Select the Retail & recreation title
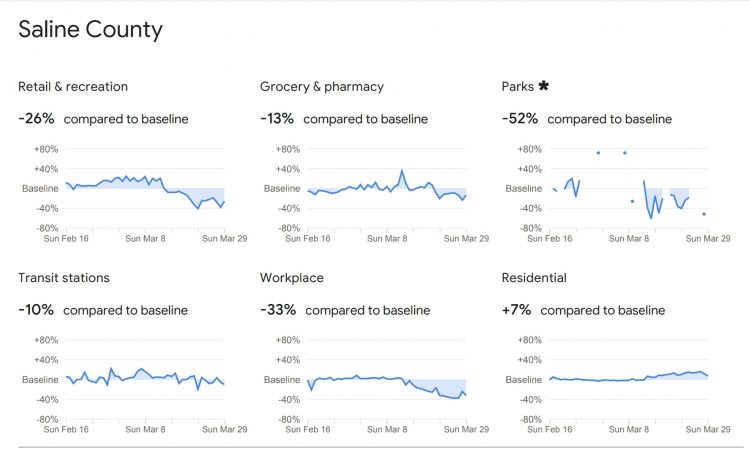Image resolution: width=750 pixels, height=456 pixels. pos(73,87)
